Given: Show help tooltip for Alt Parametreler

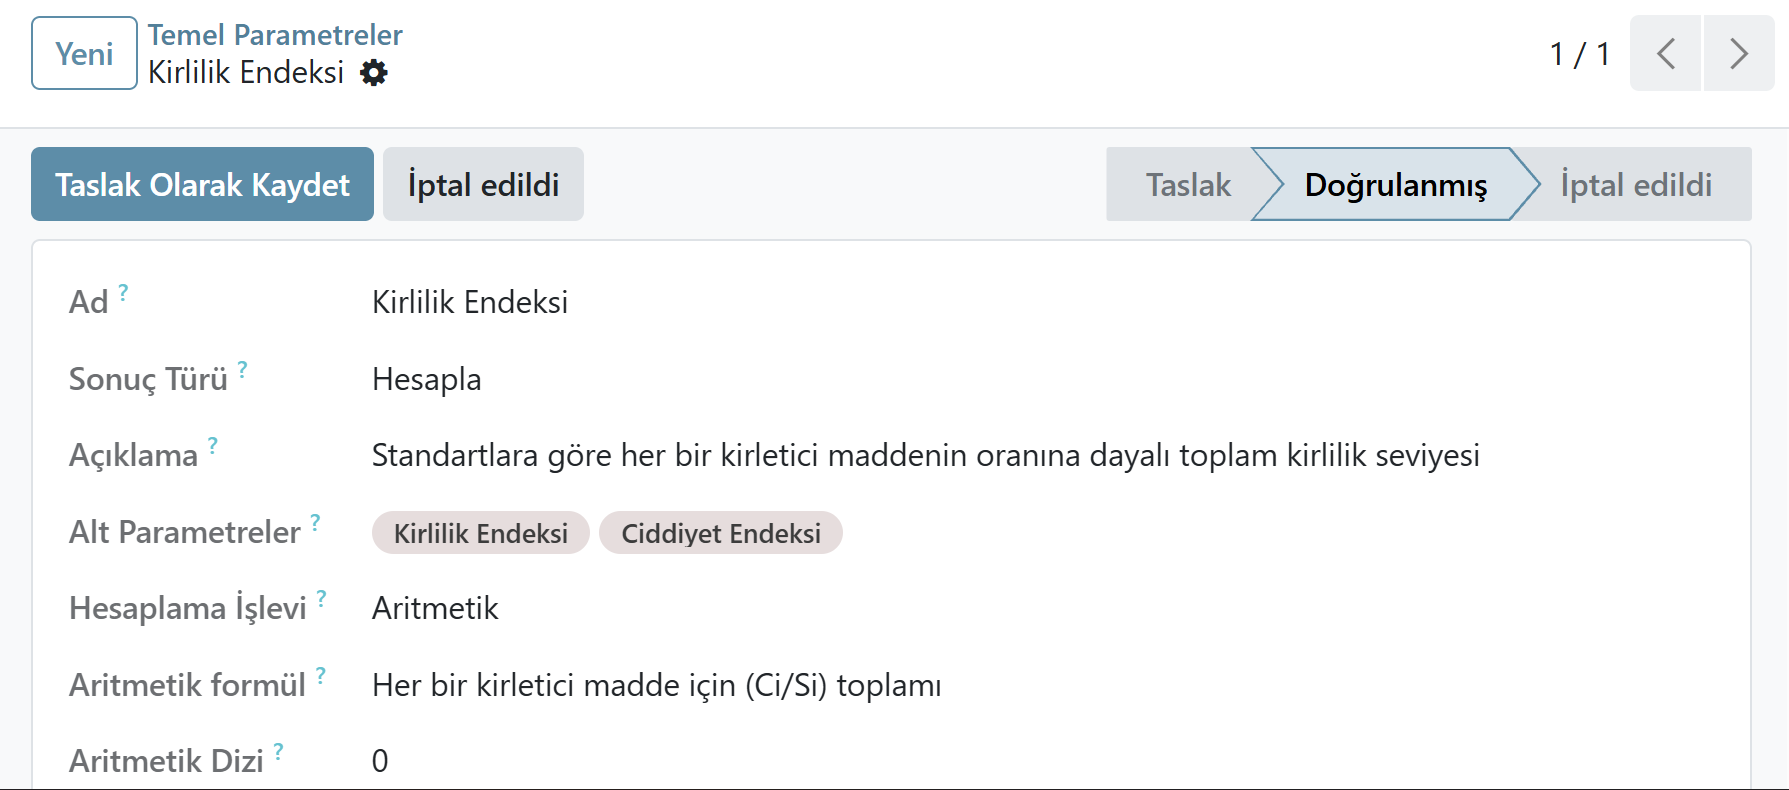Looking at the screenshot, I should (315, 522).
